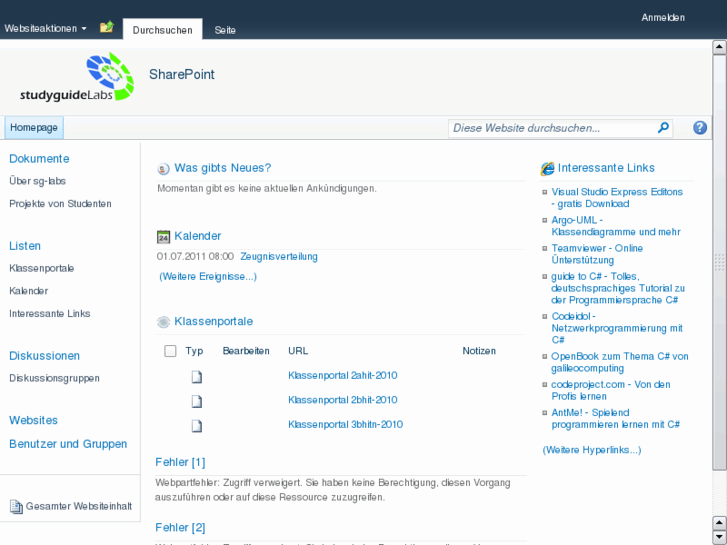Click the vertical scrollbar up arrow
The image size is (727, 545).
(719, 47)
